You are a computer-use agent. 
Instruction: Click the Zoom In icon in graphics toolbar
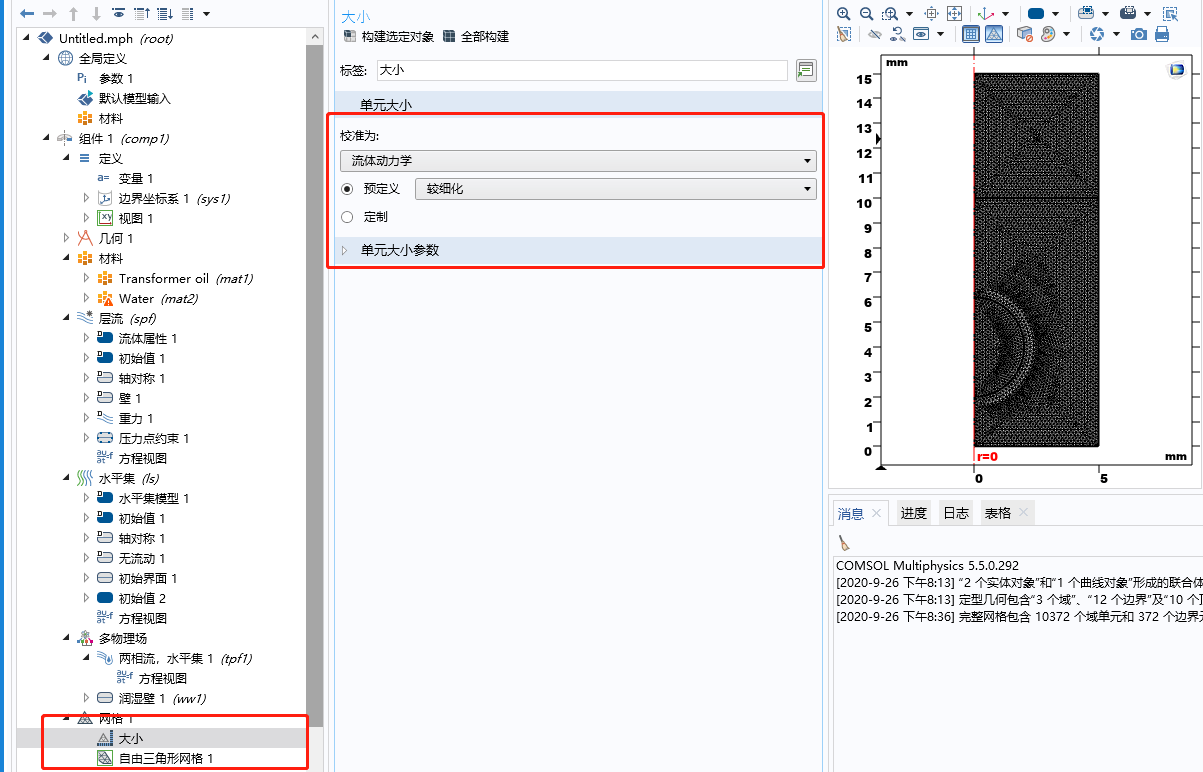coord(843,14)
